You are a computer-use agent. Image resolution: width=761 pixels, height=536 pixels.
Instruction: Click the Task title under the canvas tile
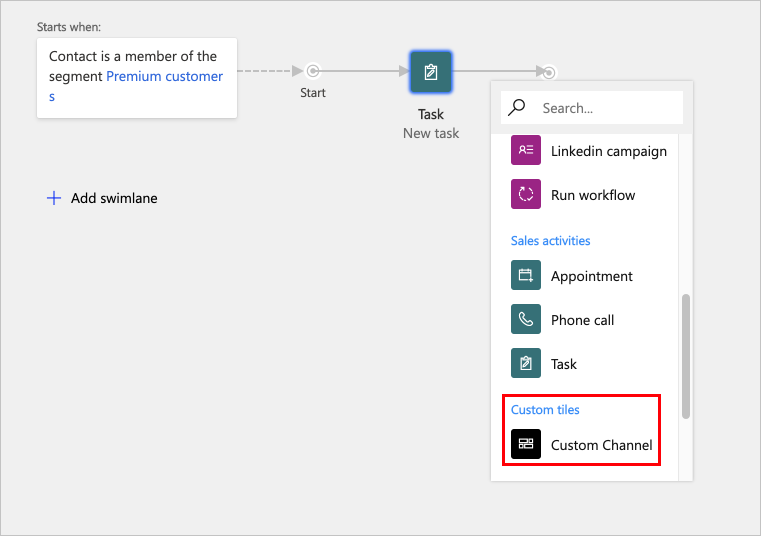click(x=431, y=114)
